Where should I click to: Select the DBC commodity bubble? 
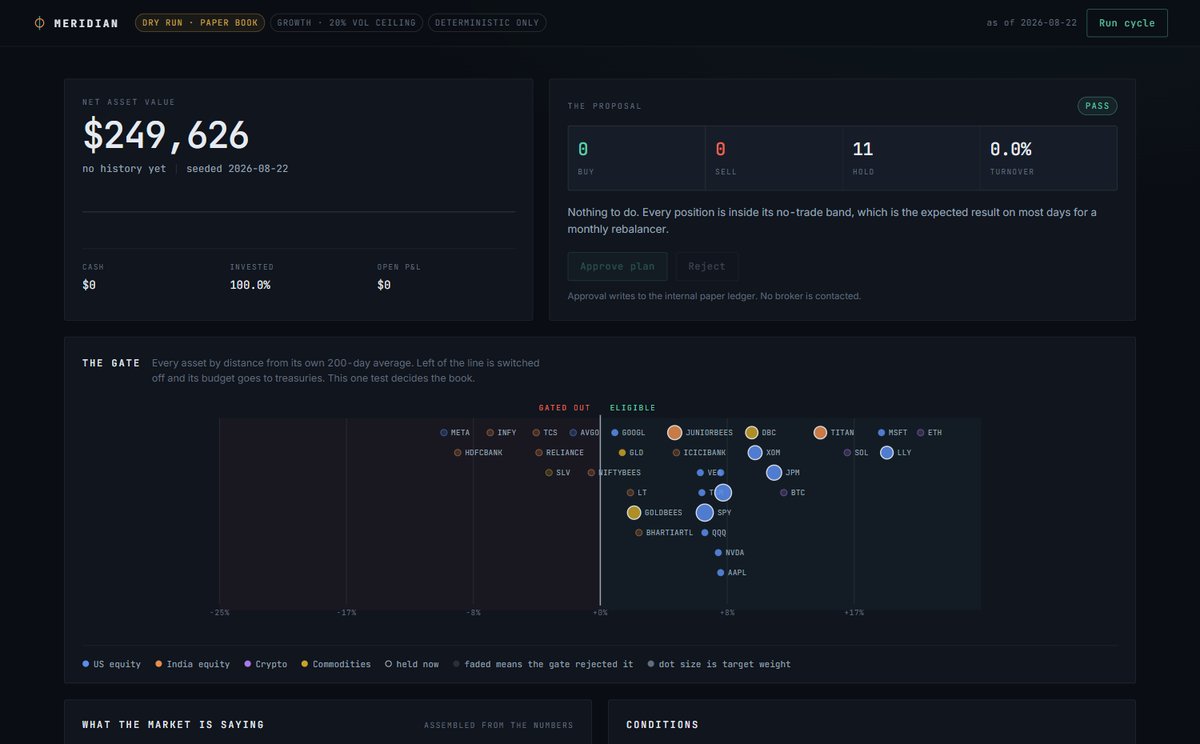pos(752,433)
